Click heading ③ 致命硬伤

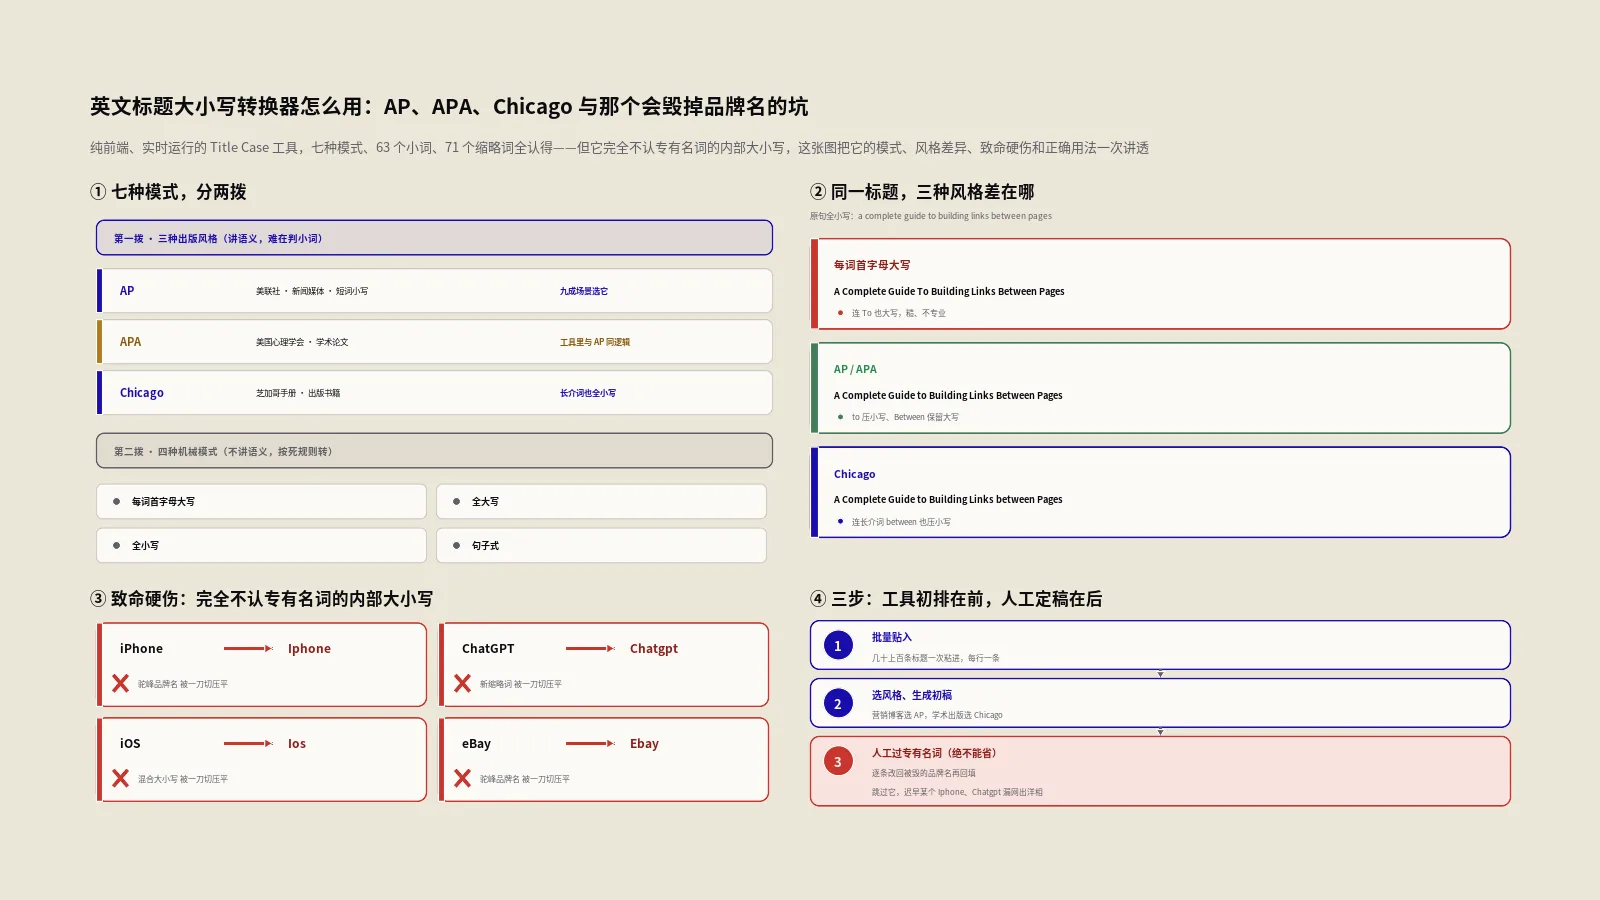click(261, 599)
